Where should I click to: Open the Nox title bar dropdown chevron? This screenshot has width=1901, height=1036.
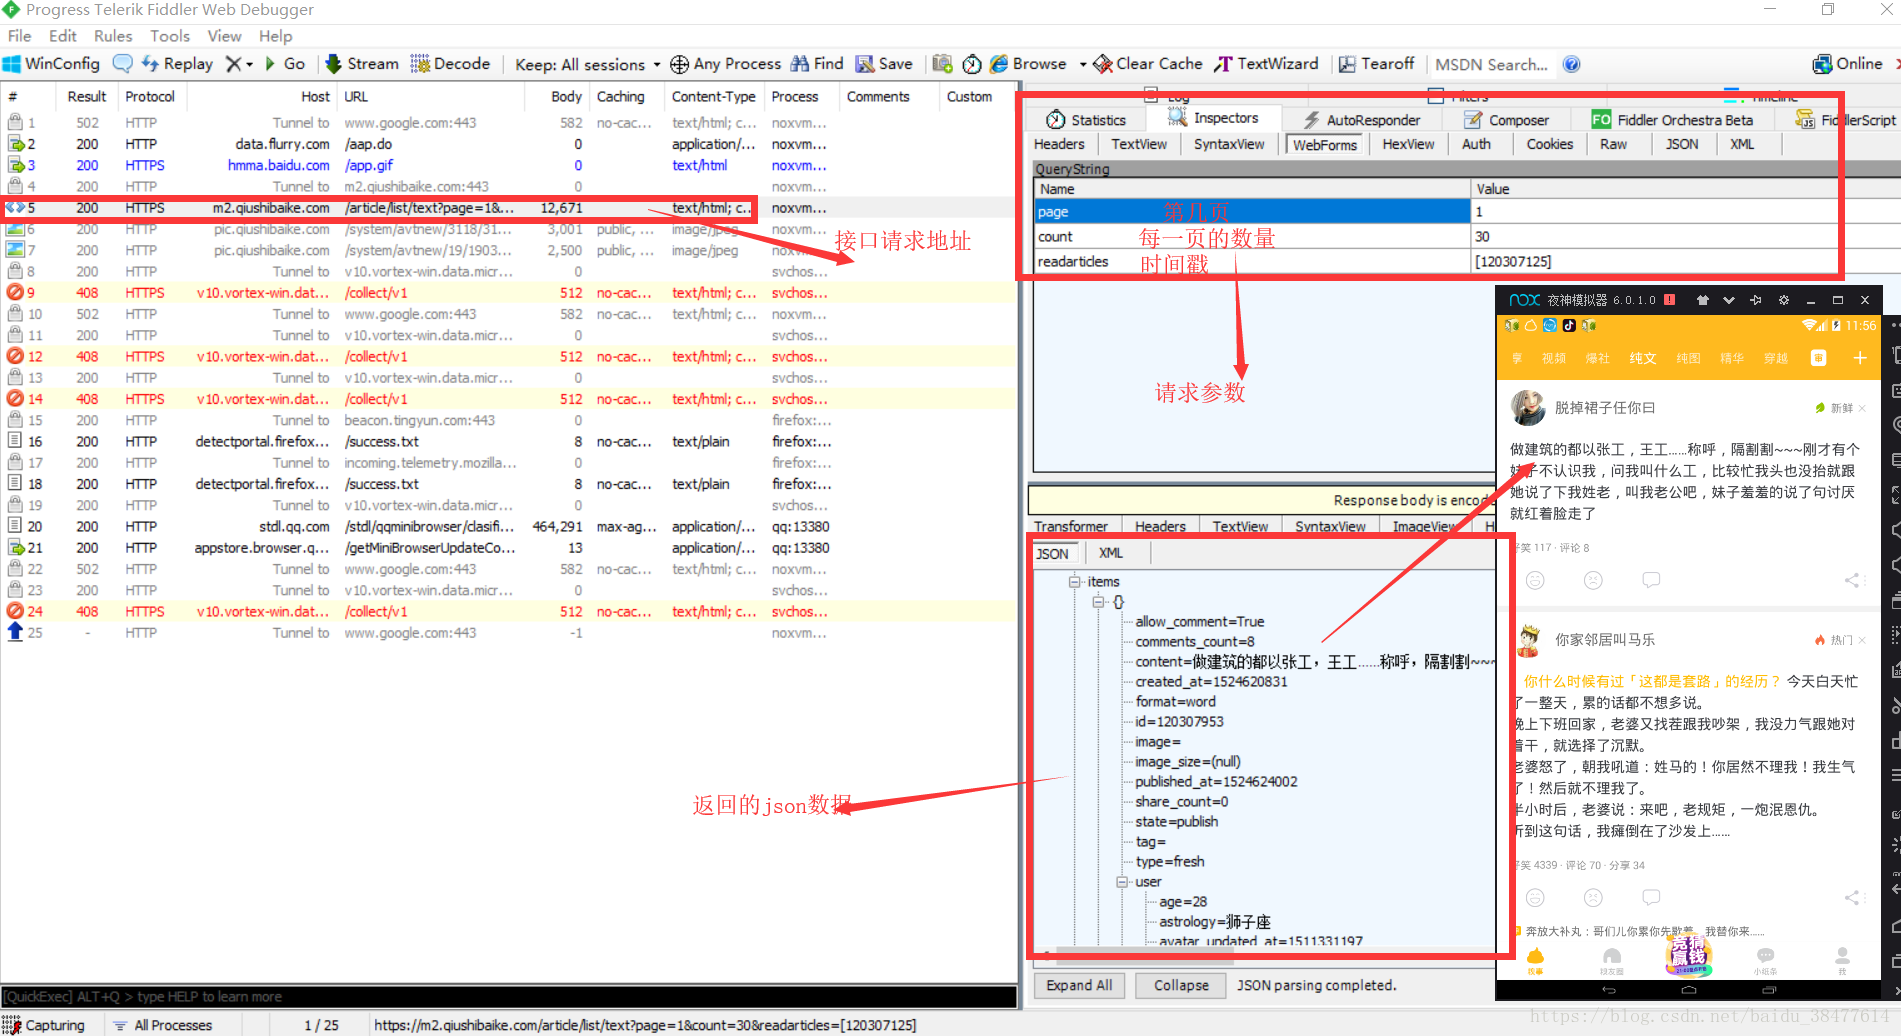coord(1729,300)
